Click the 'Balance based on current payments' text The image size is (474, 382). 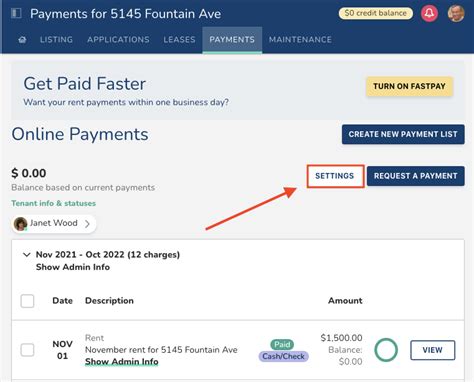[83, 188]
